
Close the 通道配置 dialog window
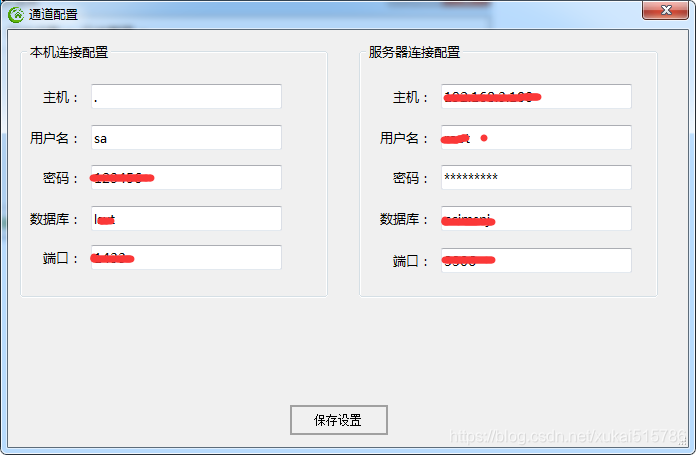(x=665, y=10)
